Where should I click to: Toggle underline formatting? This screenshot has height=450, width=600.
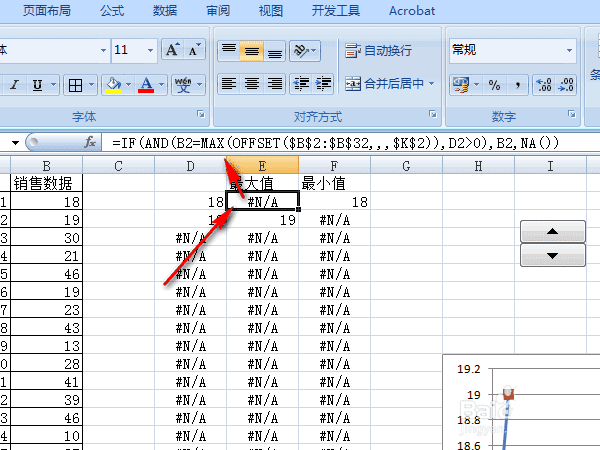pyautogui.click(x=38, y=85)
